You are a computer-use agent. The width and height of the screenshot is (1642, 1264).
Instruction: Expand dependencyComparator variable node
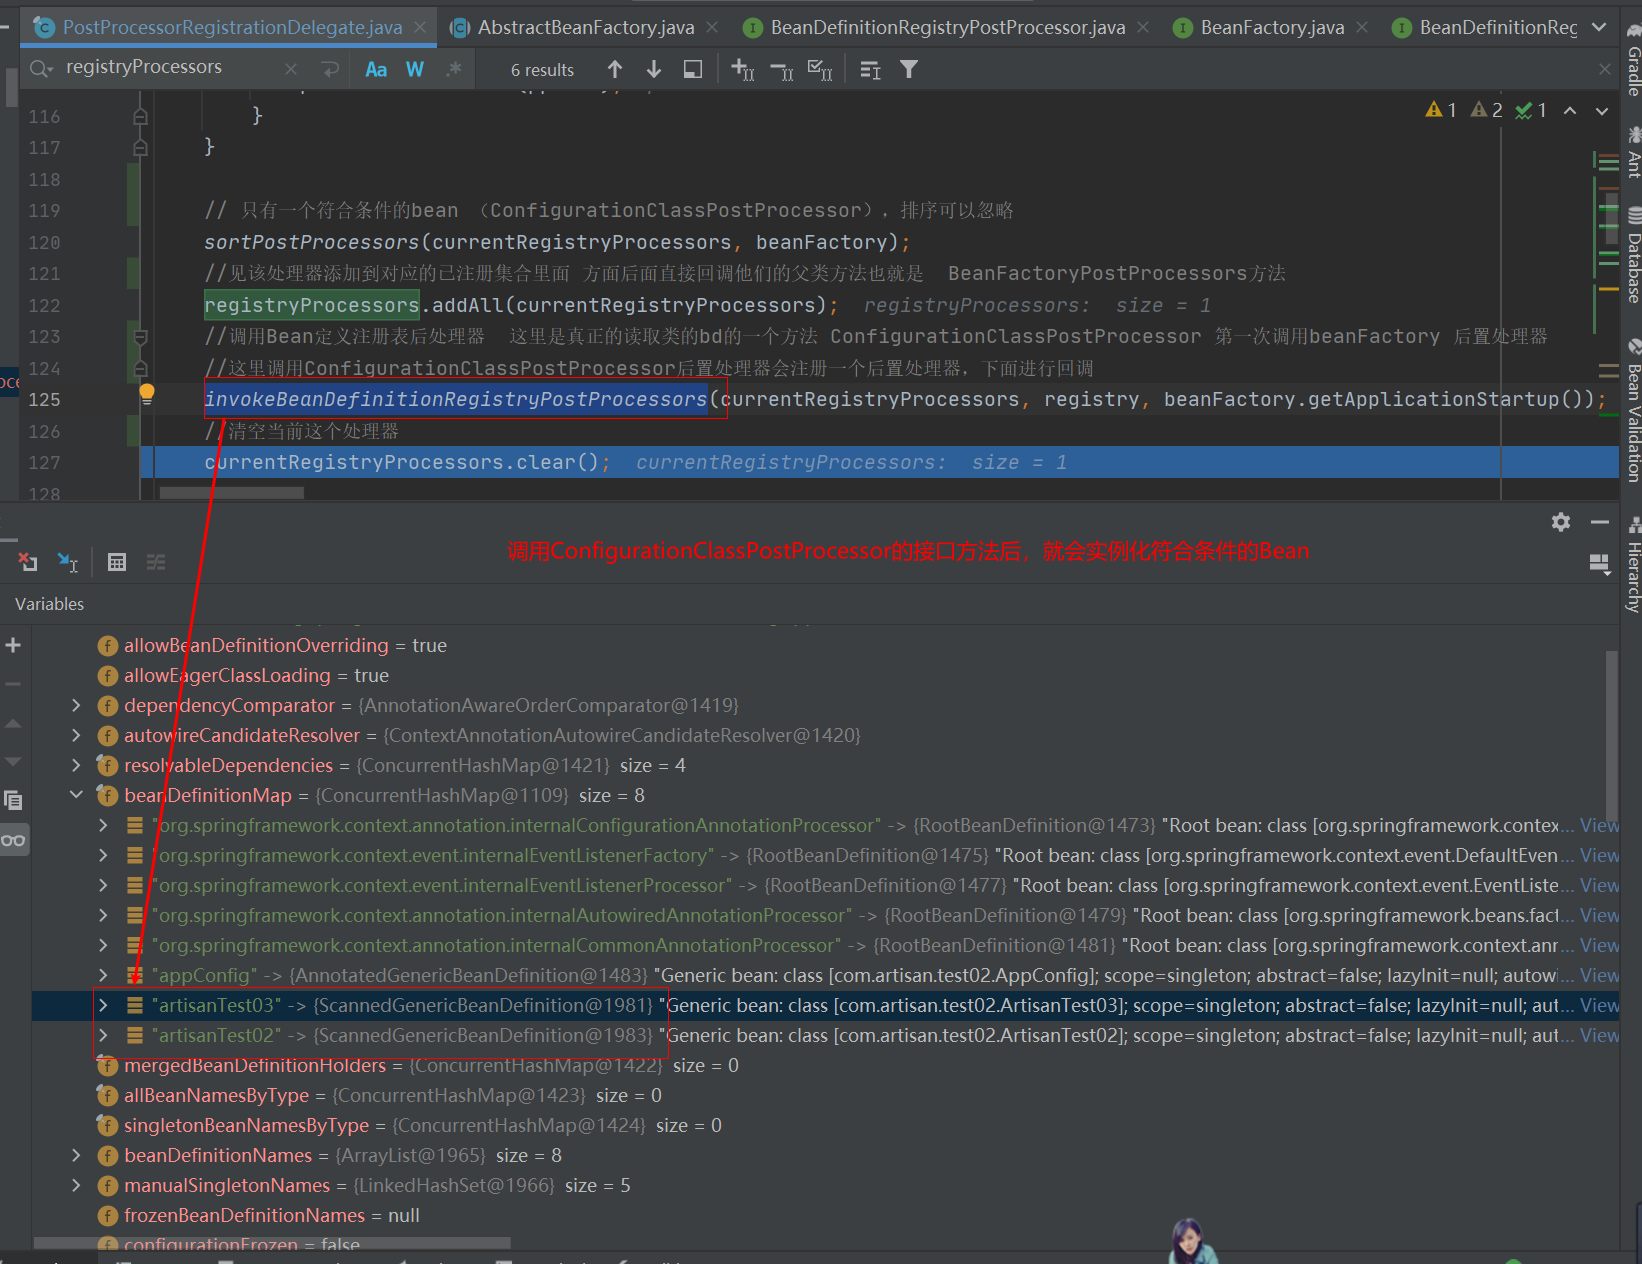pyautogui.click(x=76, y=705)
